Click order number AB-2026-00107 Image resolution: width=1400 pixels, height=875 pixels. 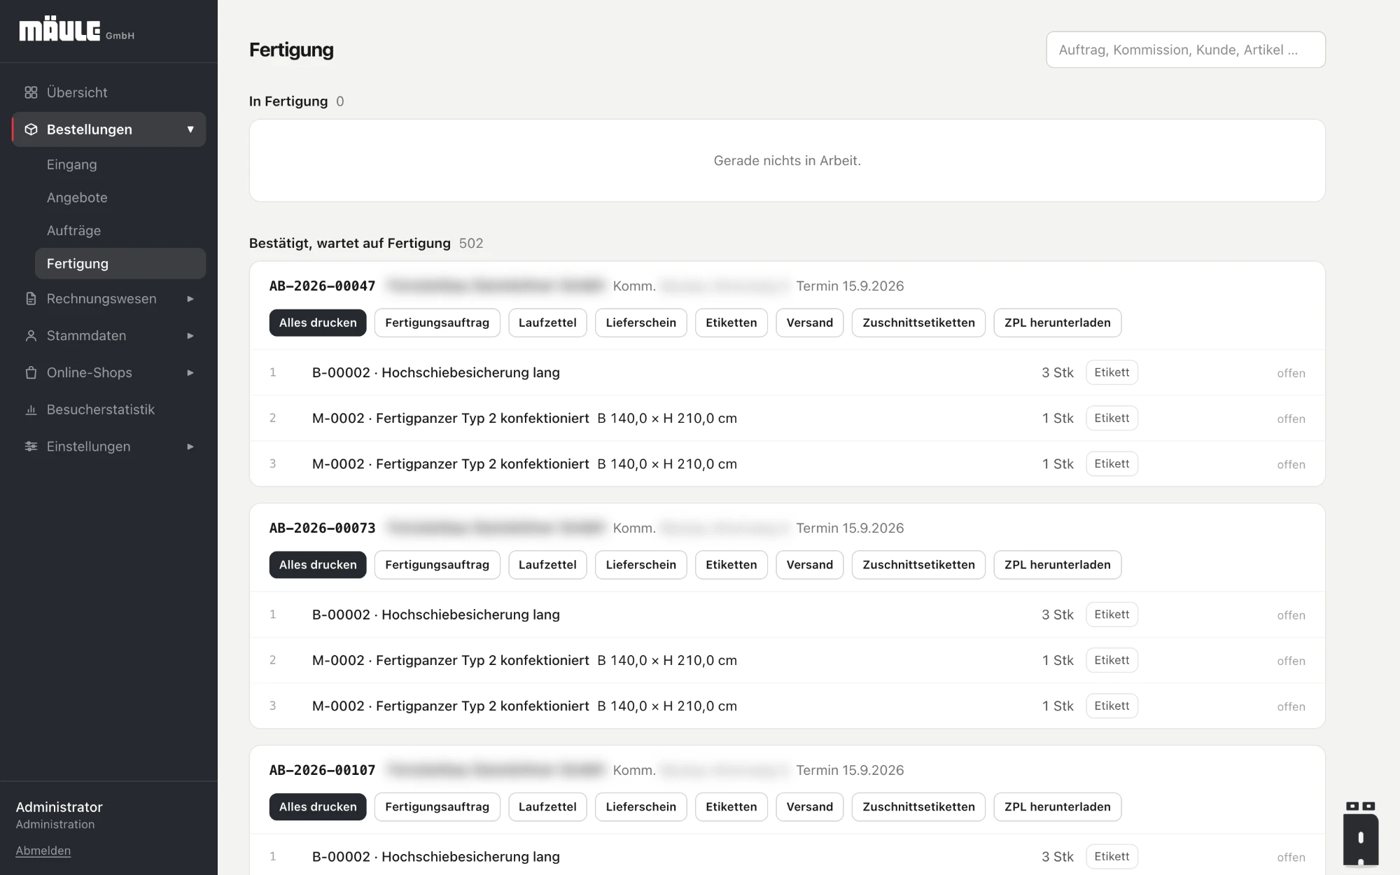322,770
